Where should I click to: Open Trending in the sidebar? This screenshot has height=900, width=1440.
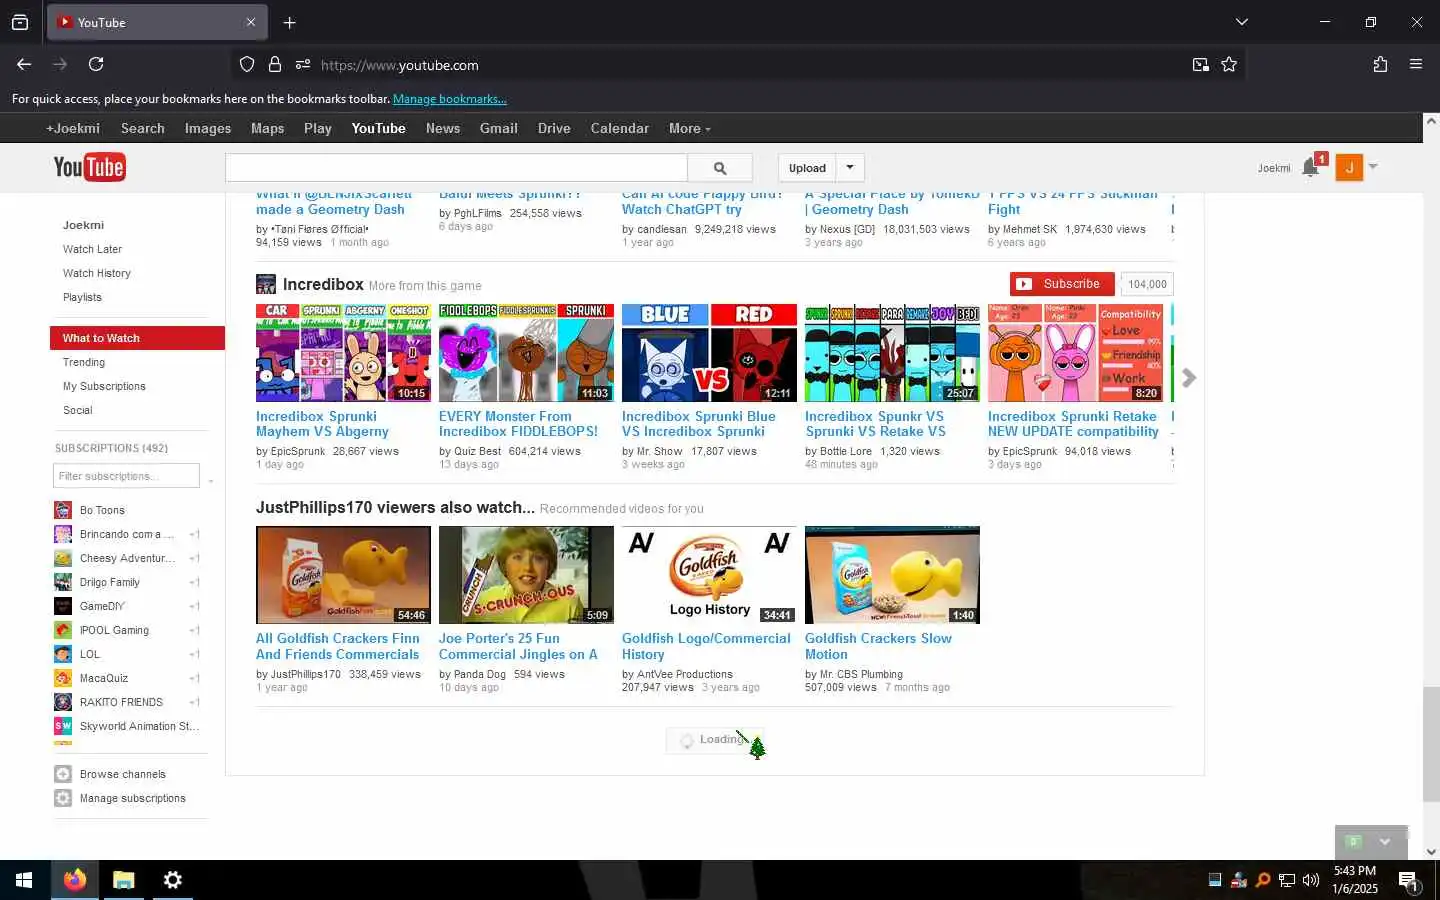tap(84, 362)
